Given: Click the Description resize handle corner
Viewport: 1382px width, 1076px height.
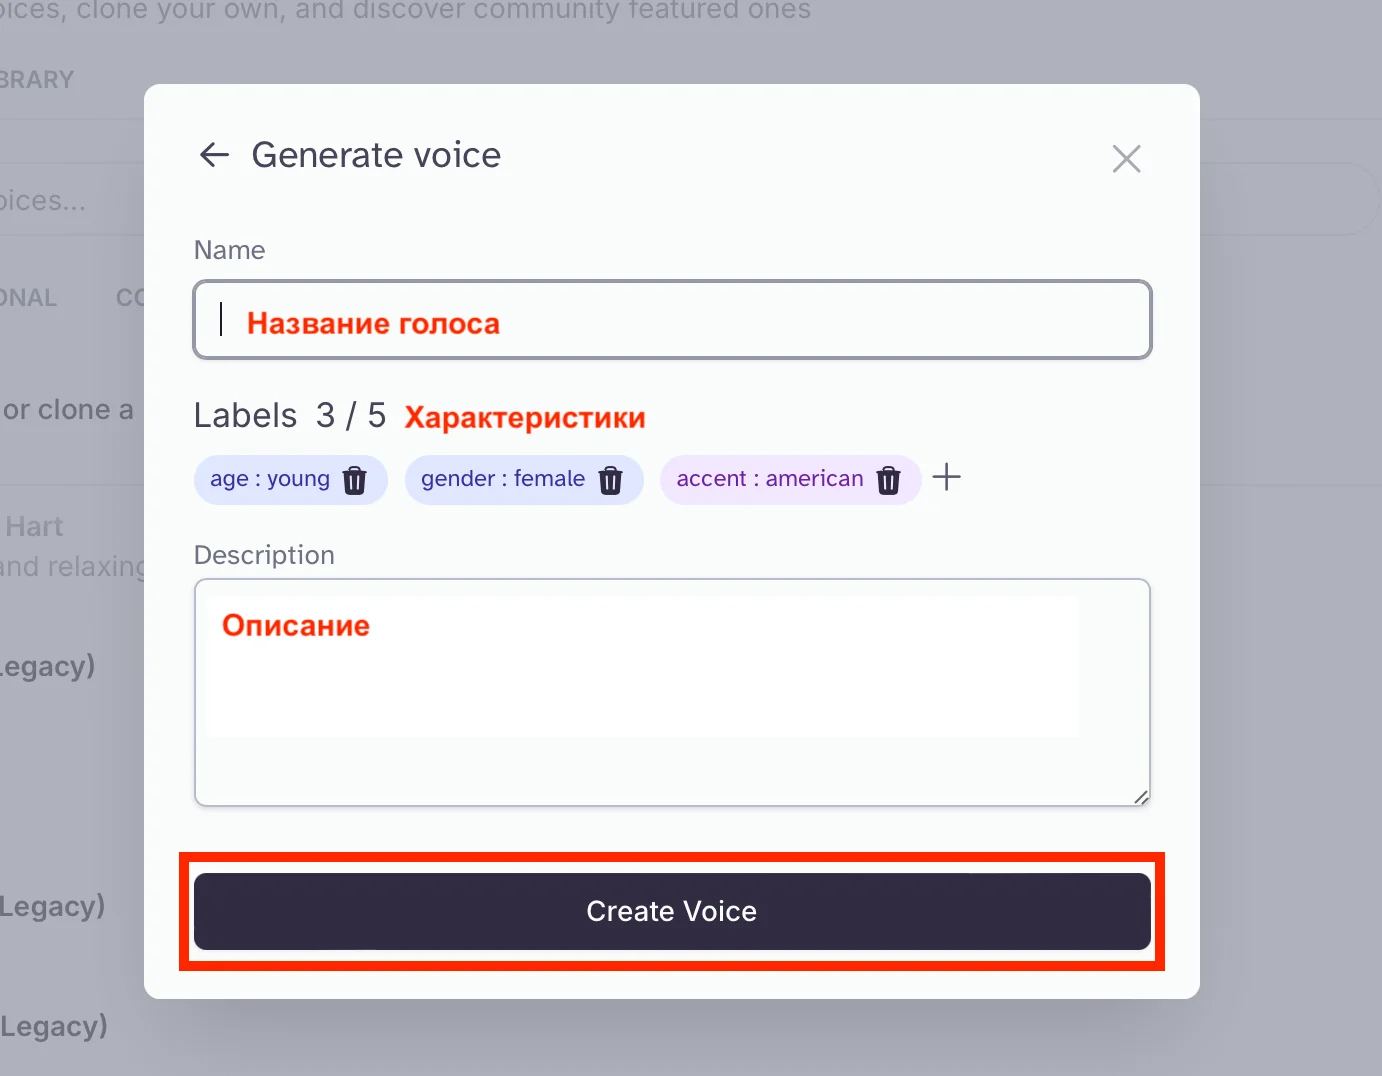Looking at the screenshot, I should click(1141, 797).
